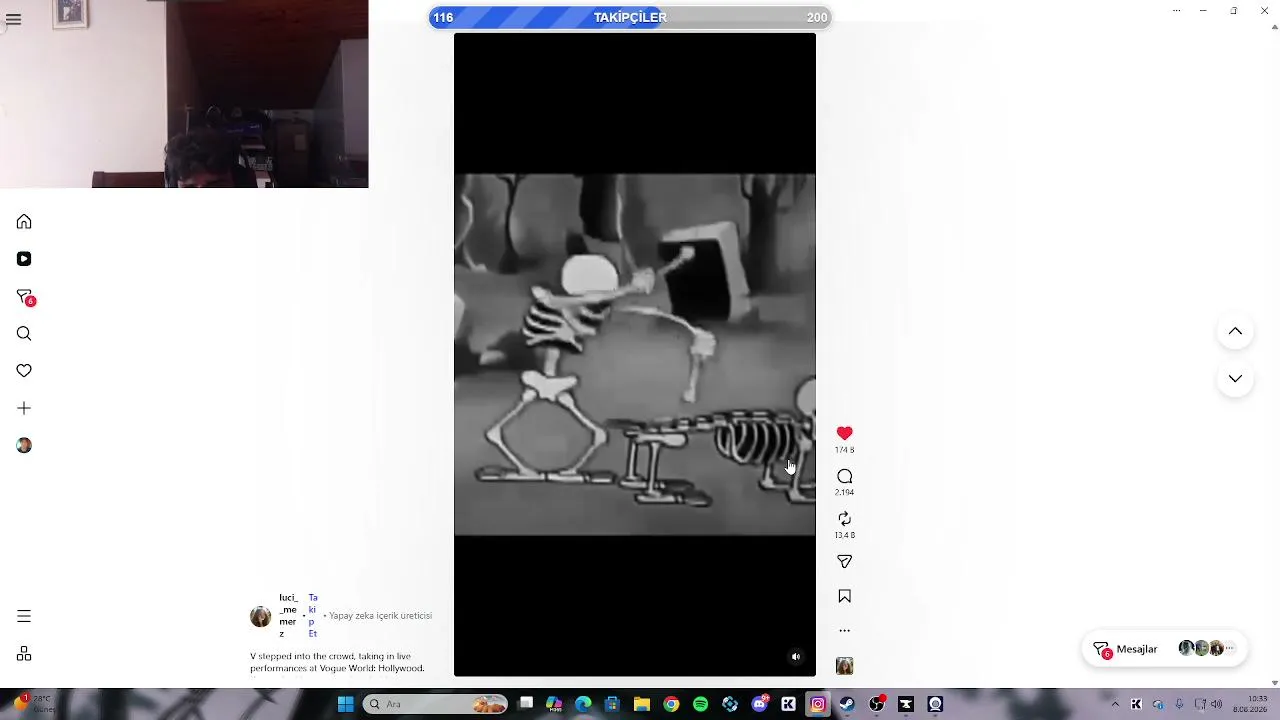Click the comment count 2.194
This screenshot has width=1280, height=720.
click(844, 493)
